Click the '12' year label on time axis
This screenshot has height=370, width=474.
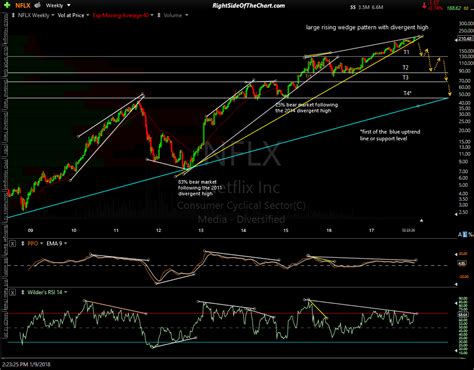point(159,230)
